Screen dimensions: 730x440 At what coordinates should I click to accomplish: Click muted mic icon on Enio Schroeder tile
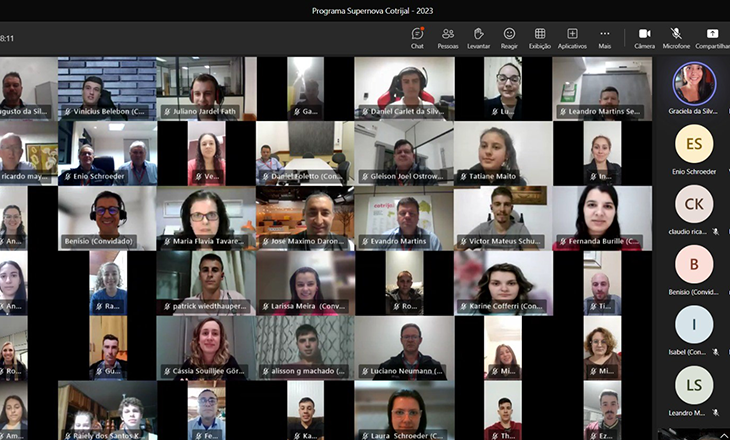(x=68, y=176)
